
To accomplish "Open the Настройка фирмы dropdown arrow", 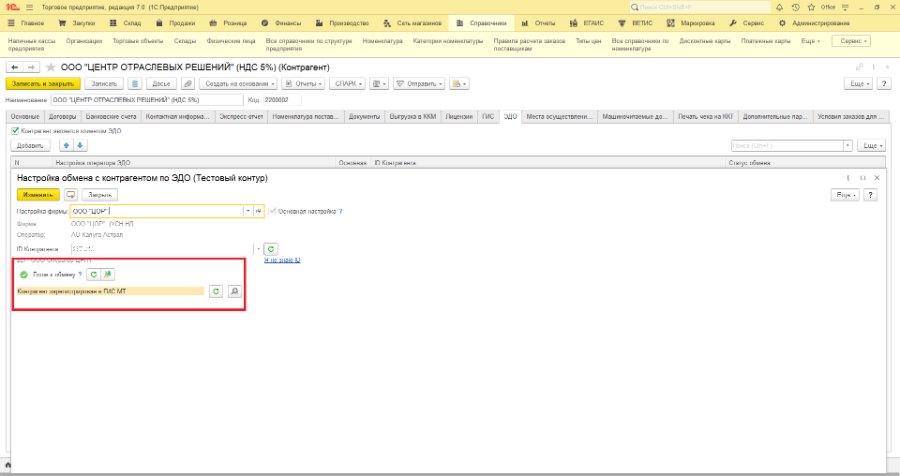I will [248, 211].
